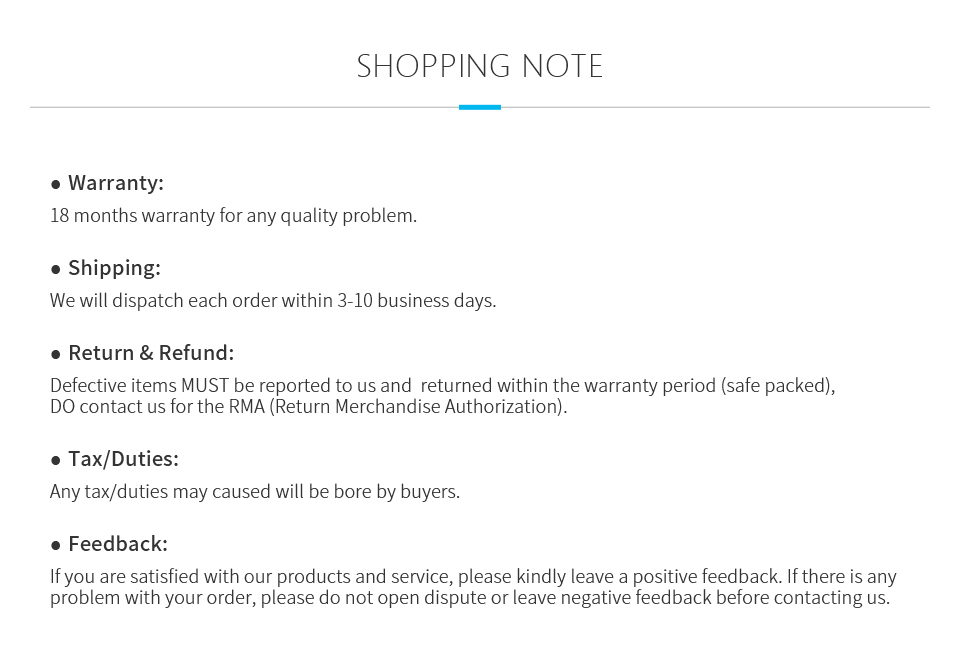Image resolution: width=960 pixels, height=670 pixels.
Task: Click the bullet dot beside Shipping
Action: (x=56, y=269)
